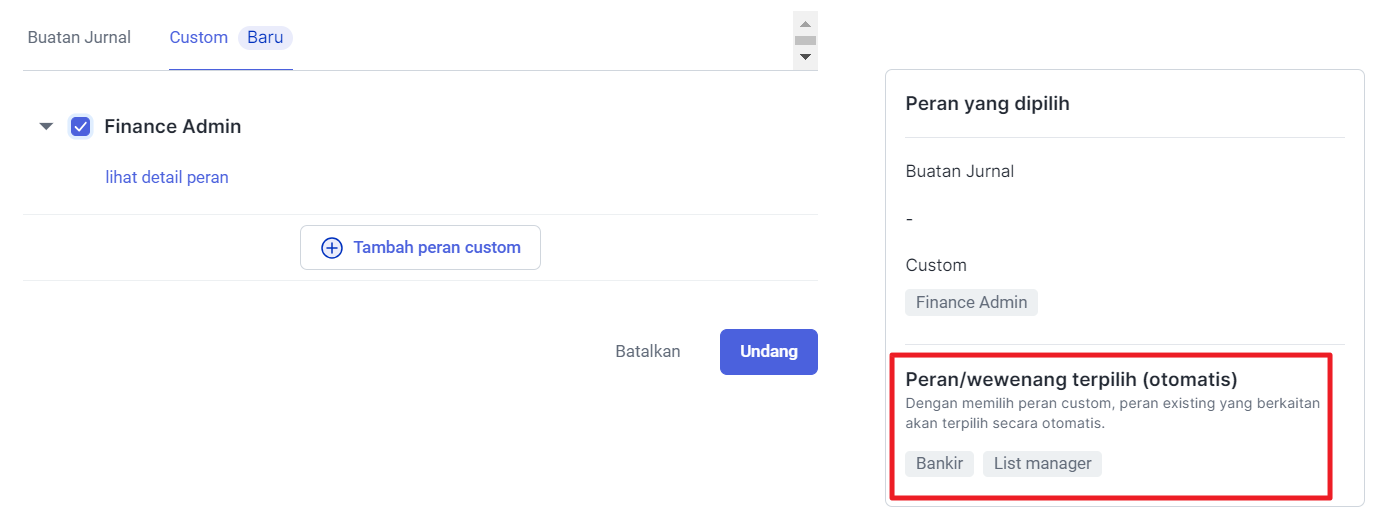Select the Bankir role chip
This screenshot has height=514, width=1381.
[x=939, y=464]
